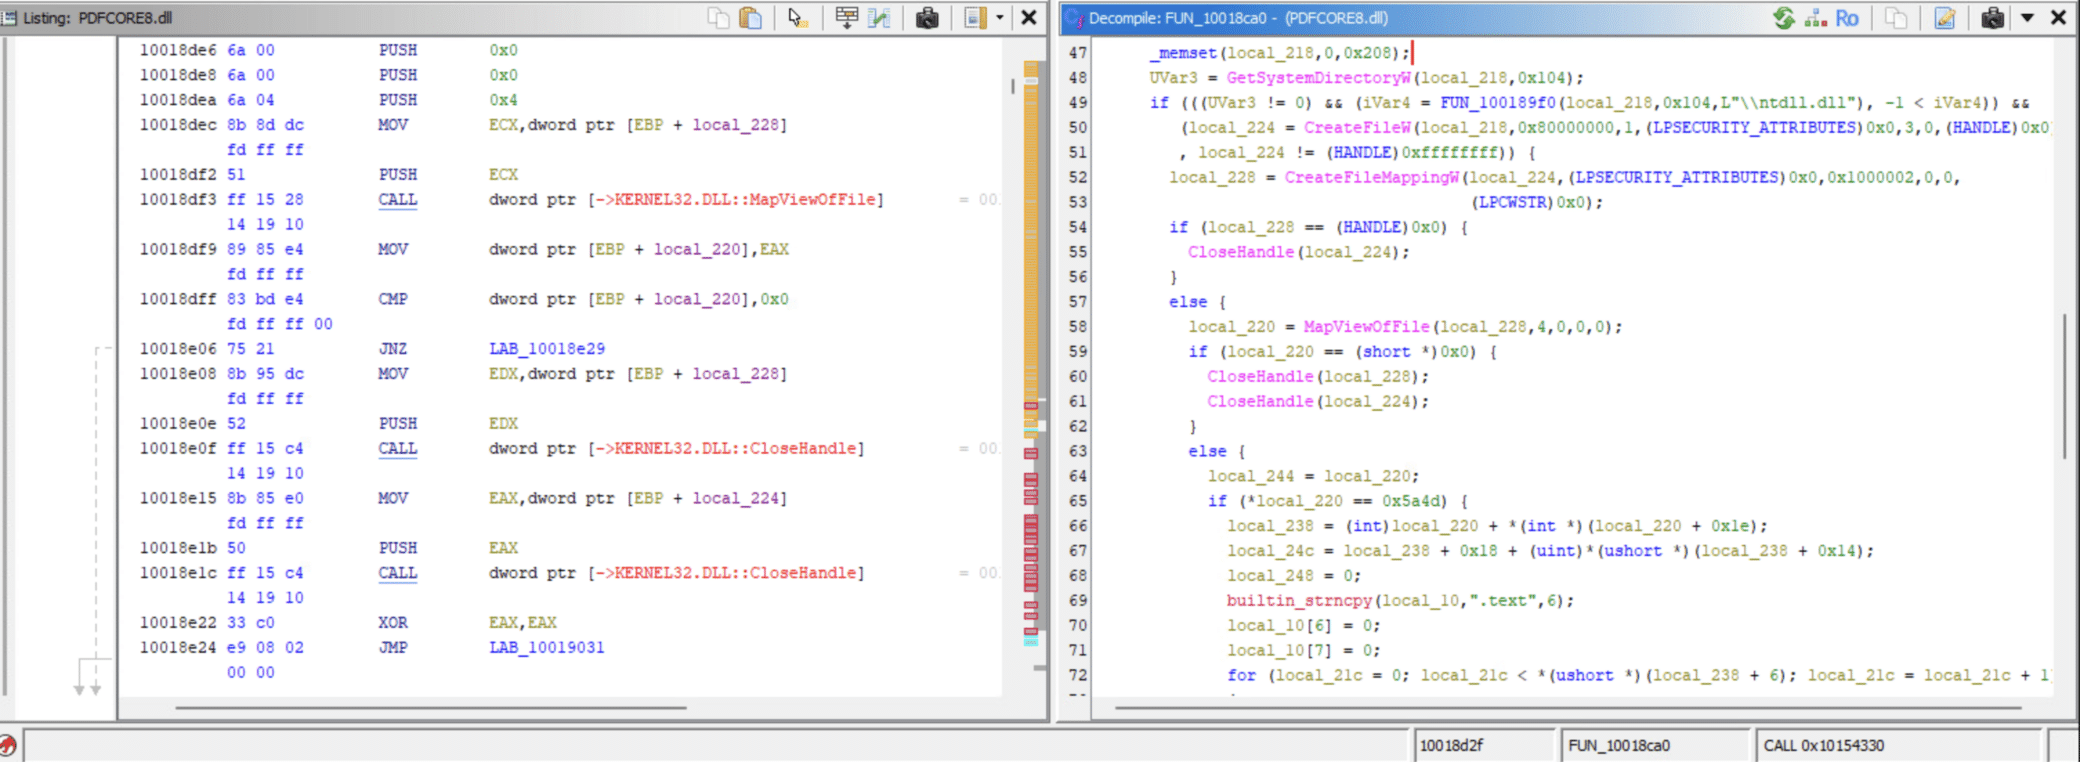Click the Decompile horizontal scrollbar

[1568, 708]
